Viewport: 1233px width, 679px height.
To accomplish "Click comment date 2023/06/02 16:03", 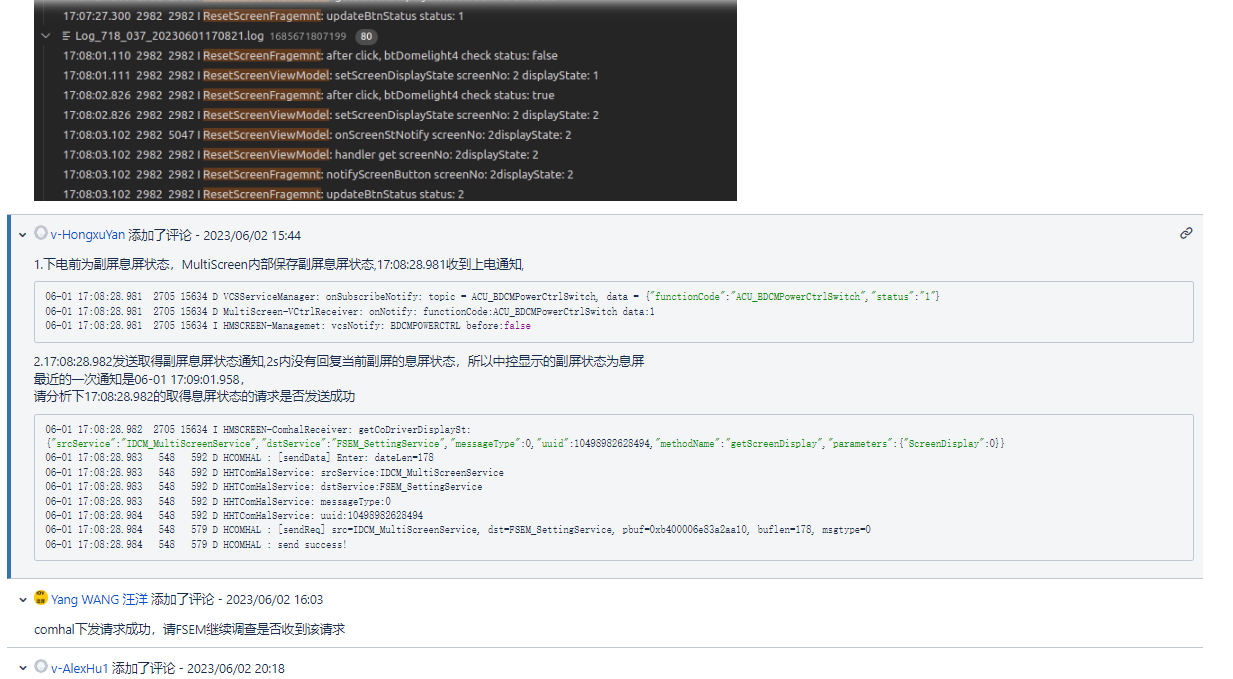I will [275, 599].
